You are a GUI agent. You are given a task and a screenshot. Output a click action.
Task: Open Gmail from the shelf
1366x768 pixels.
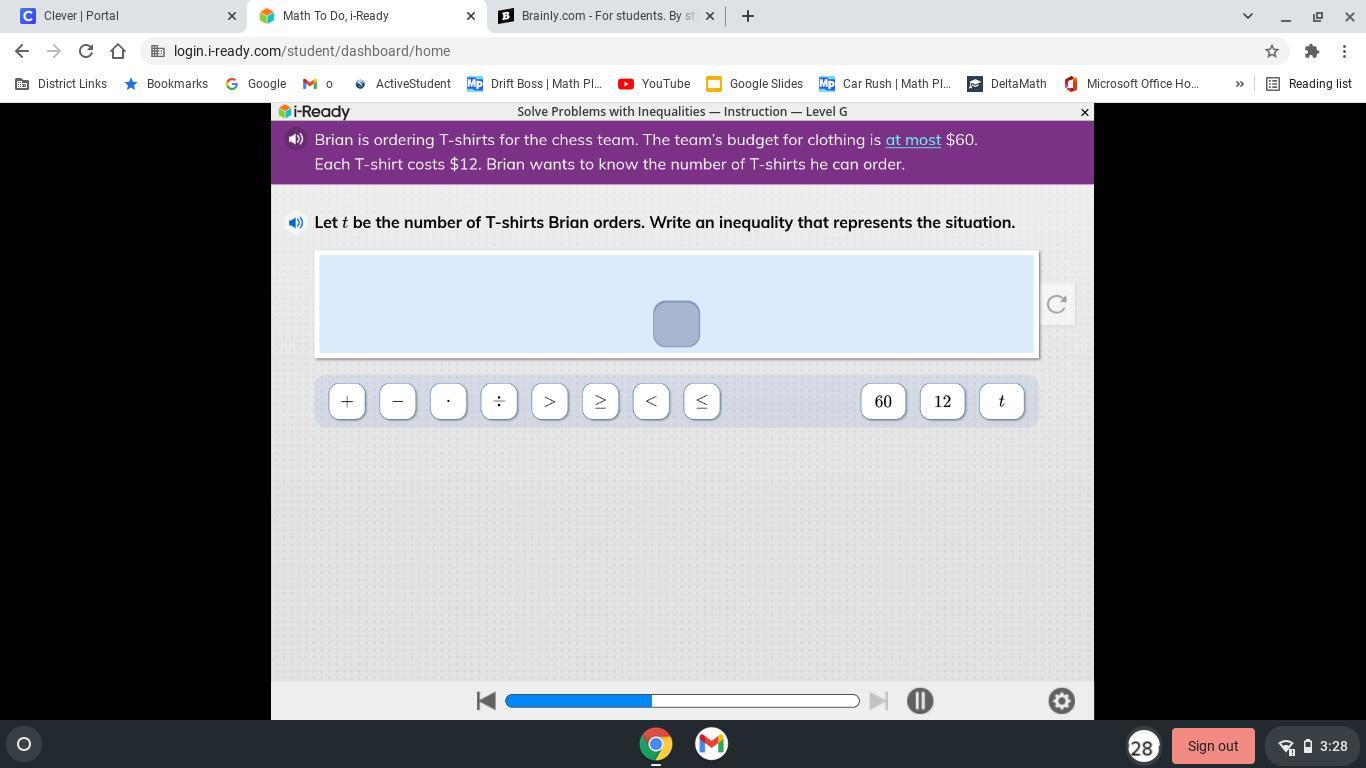(711, 744)
